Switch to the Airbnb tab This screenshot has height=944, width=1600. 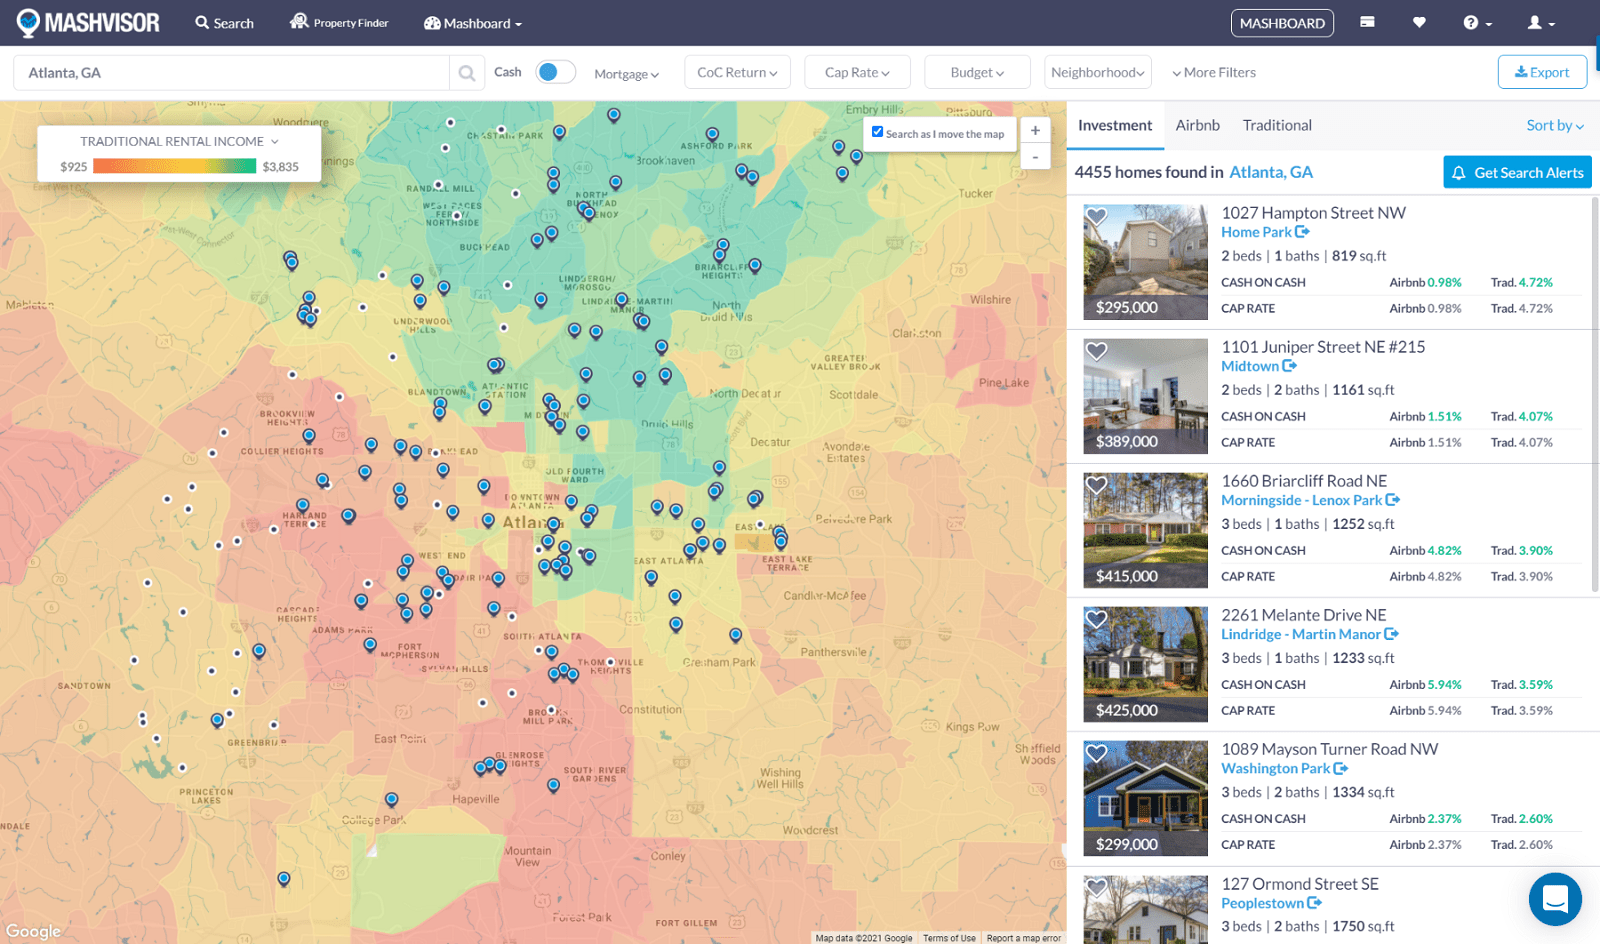pos(1197,125)
